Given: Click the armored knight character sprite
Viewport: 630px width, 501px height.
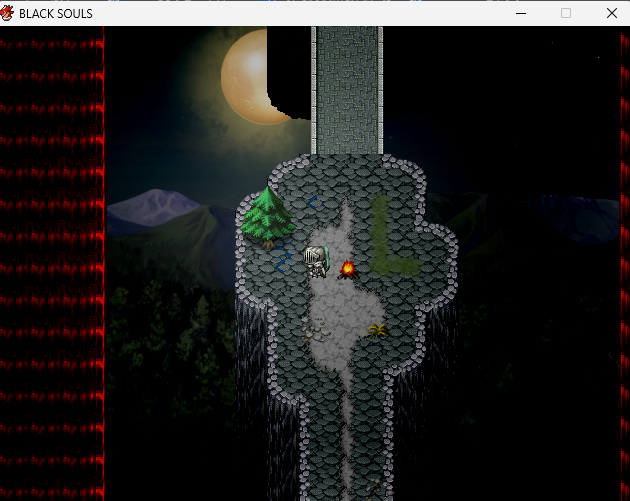Looking at the screenshot, I should point(317,262).
